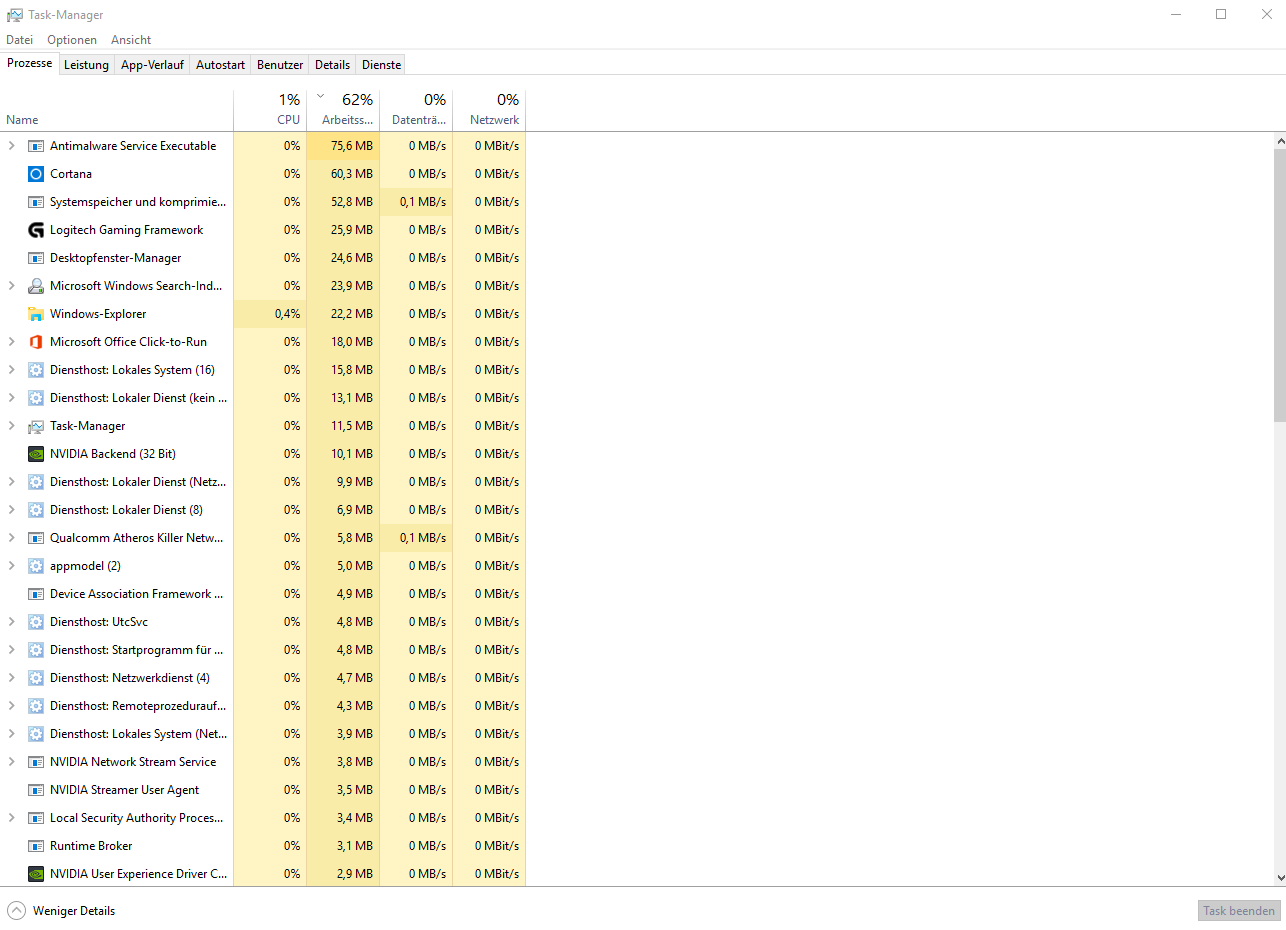1286x930 pixels.
Task: Click the Runtime Broker process icon
Action: pos(36,846)
